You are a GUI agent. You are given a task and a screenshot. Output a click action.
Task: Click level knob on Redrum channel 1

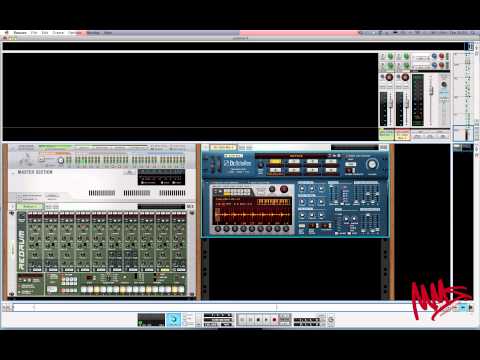(32, 239)
